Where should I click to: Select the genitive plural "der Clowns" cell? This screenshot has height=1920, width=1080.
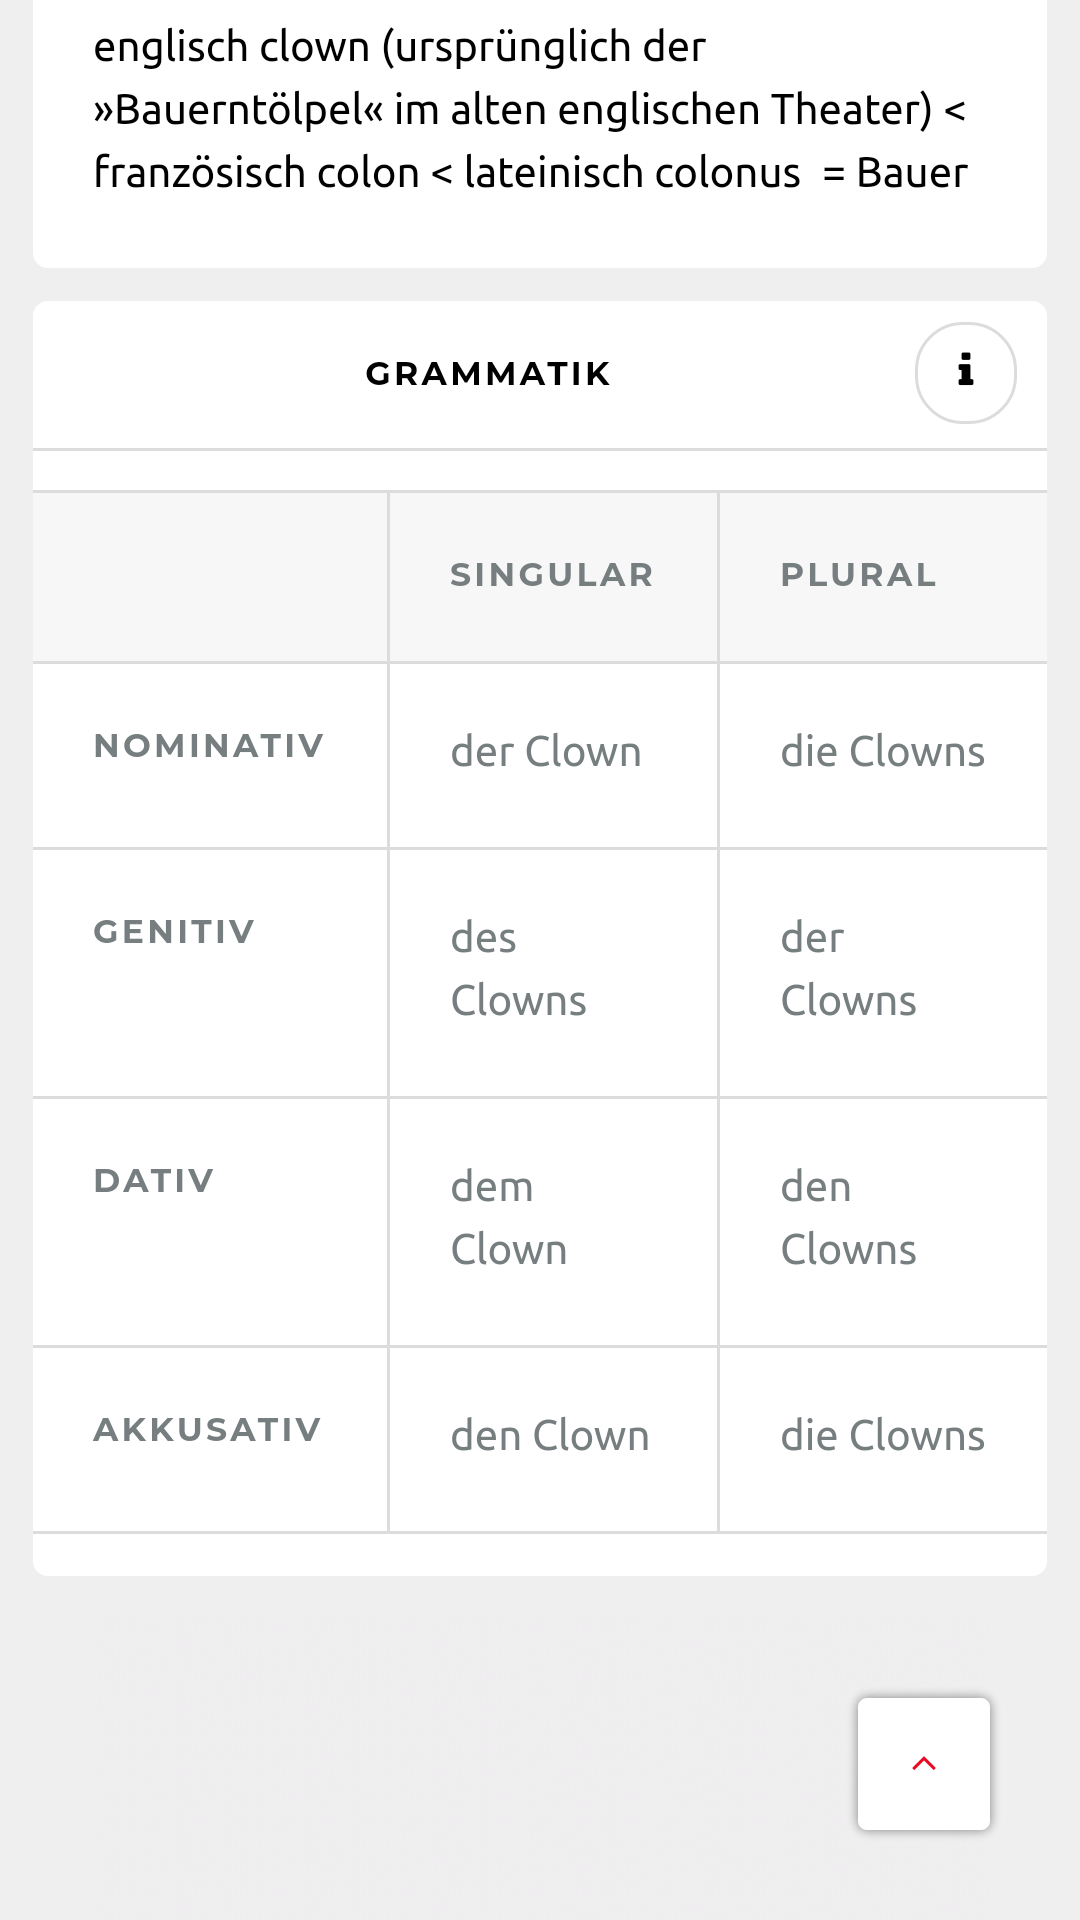tap(848, 970)
